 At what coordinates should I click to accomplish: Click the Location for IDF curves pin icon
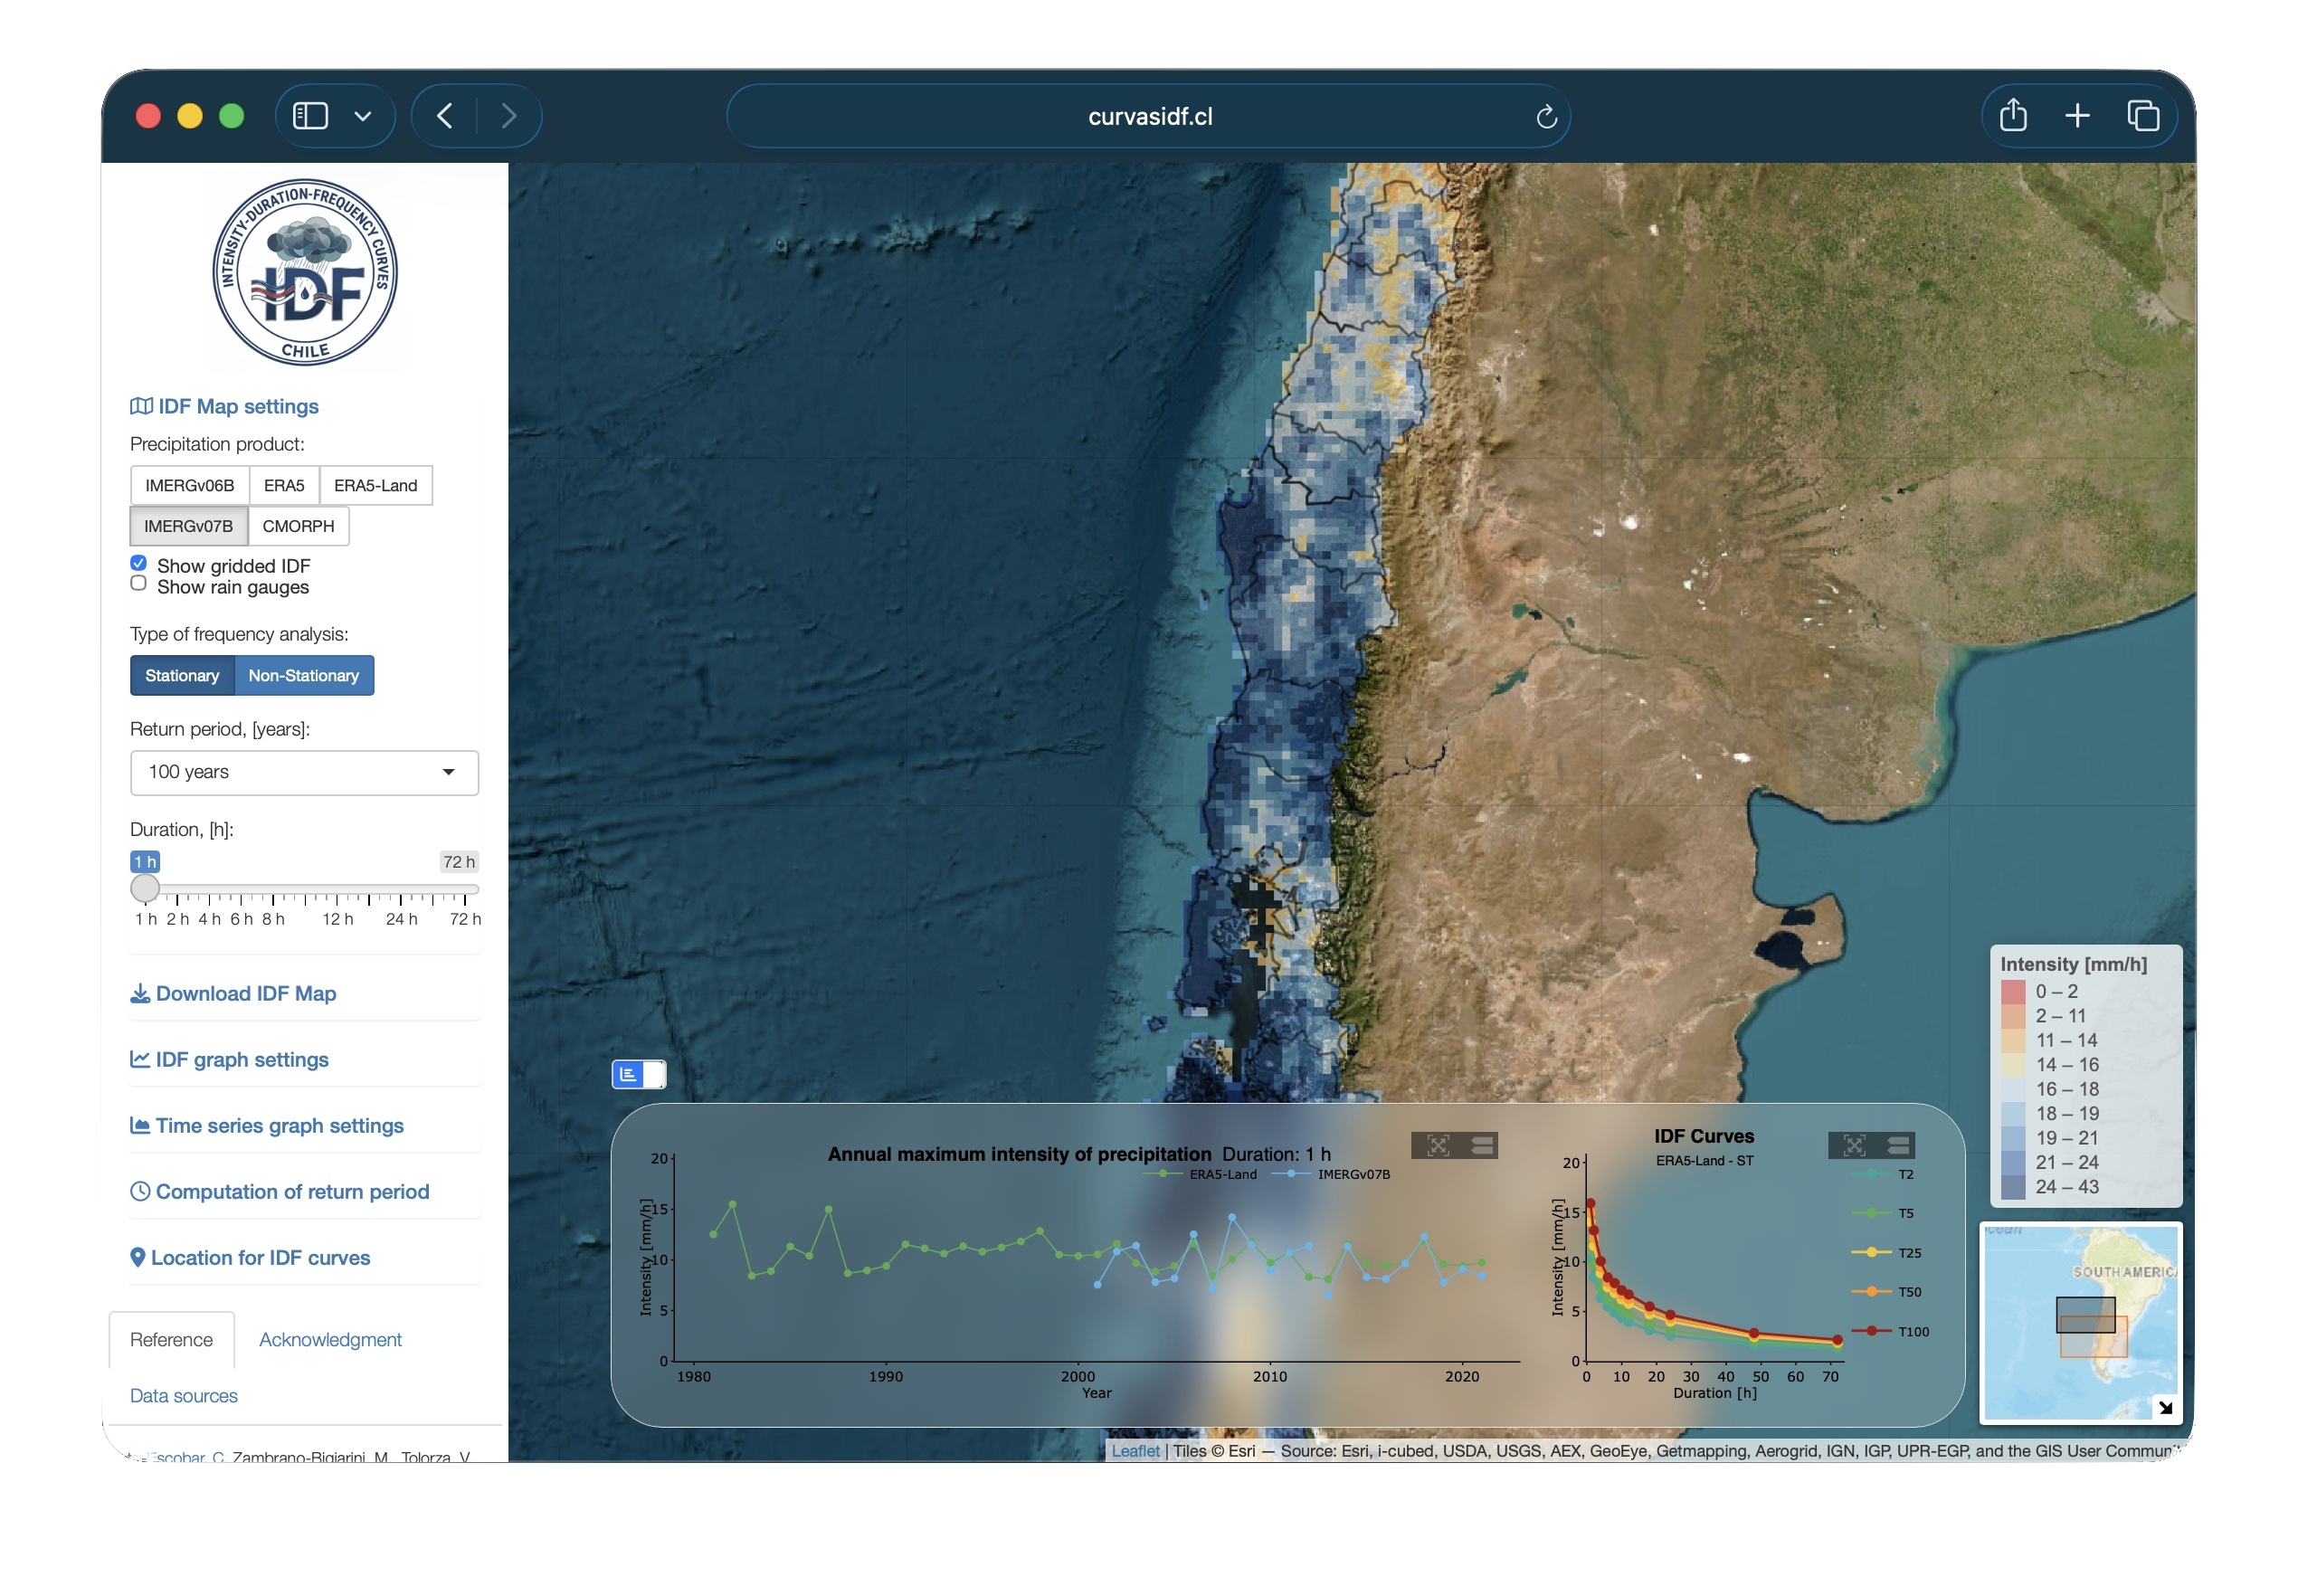(x=138, y=1257)
